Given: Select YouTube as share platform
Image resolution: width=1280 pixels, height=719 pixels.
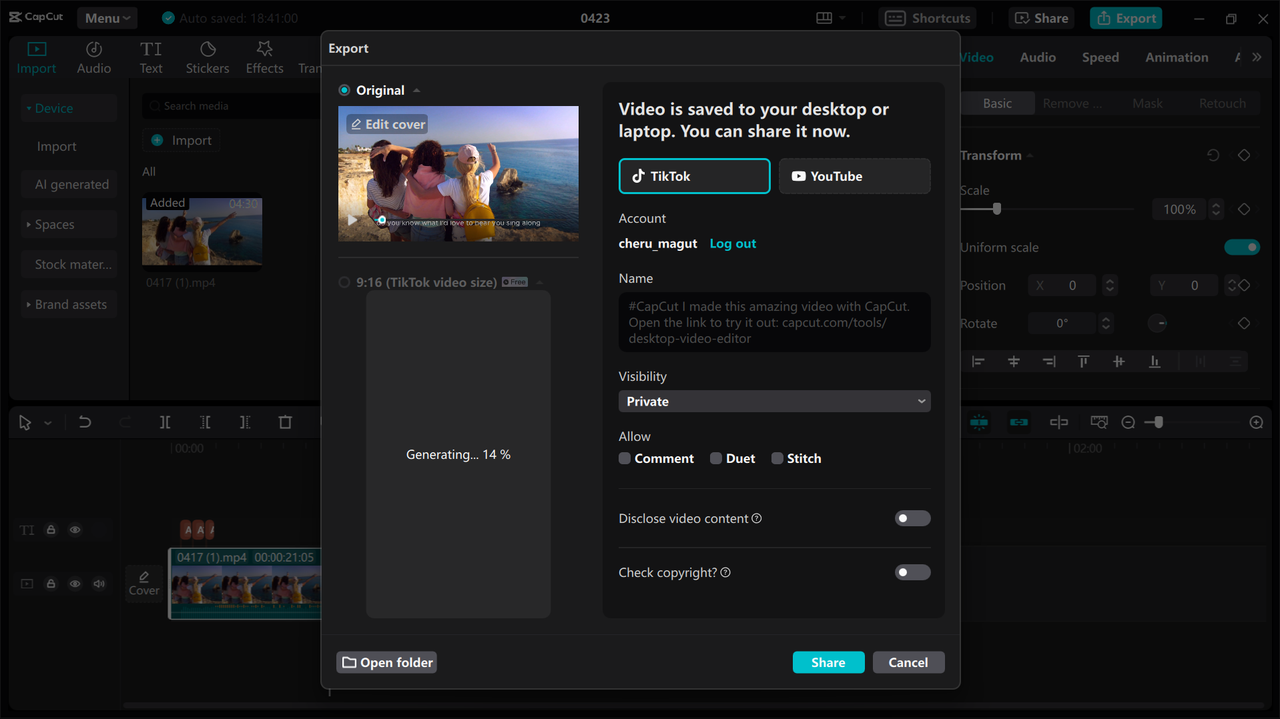Looking at the screenshot, I should tap(855, 176).
